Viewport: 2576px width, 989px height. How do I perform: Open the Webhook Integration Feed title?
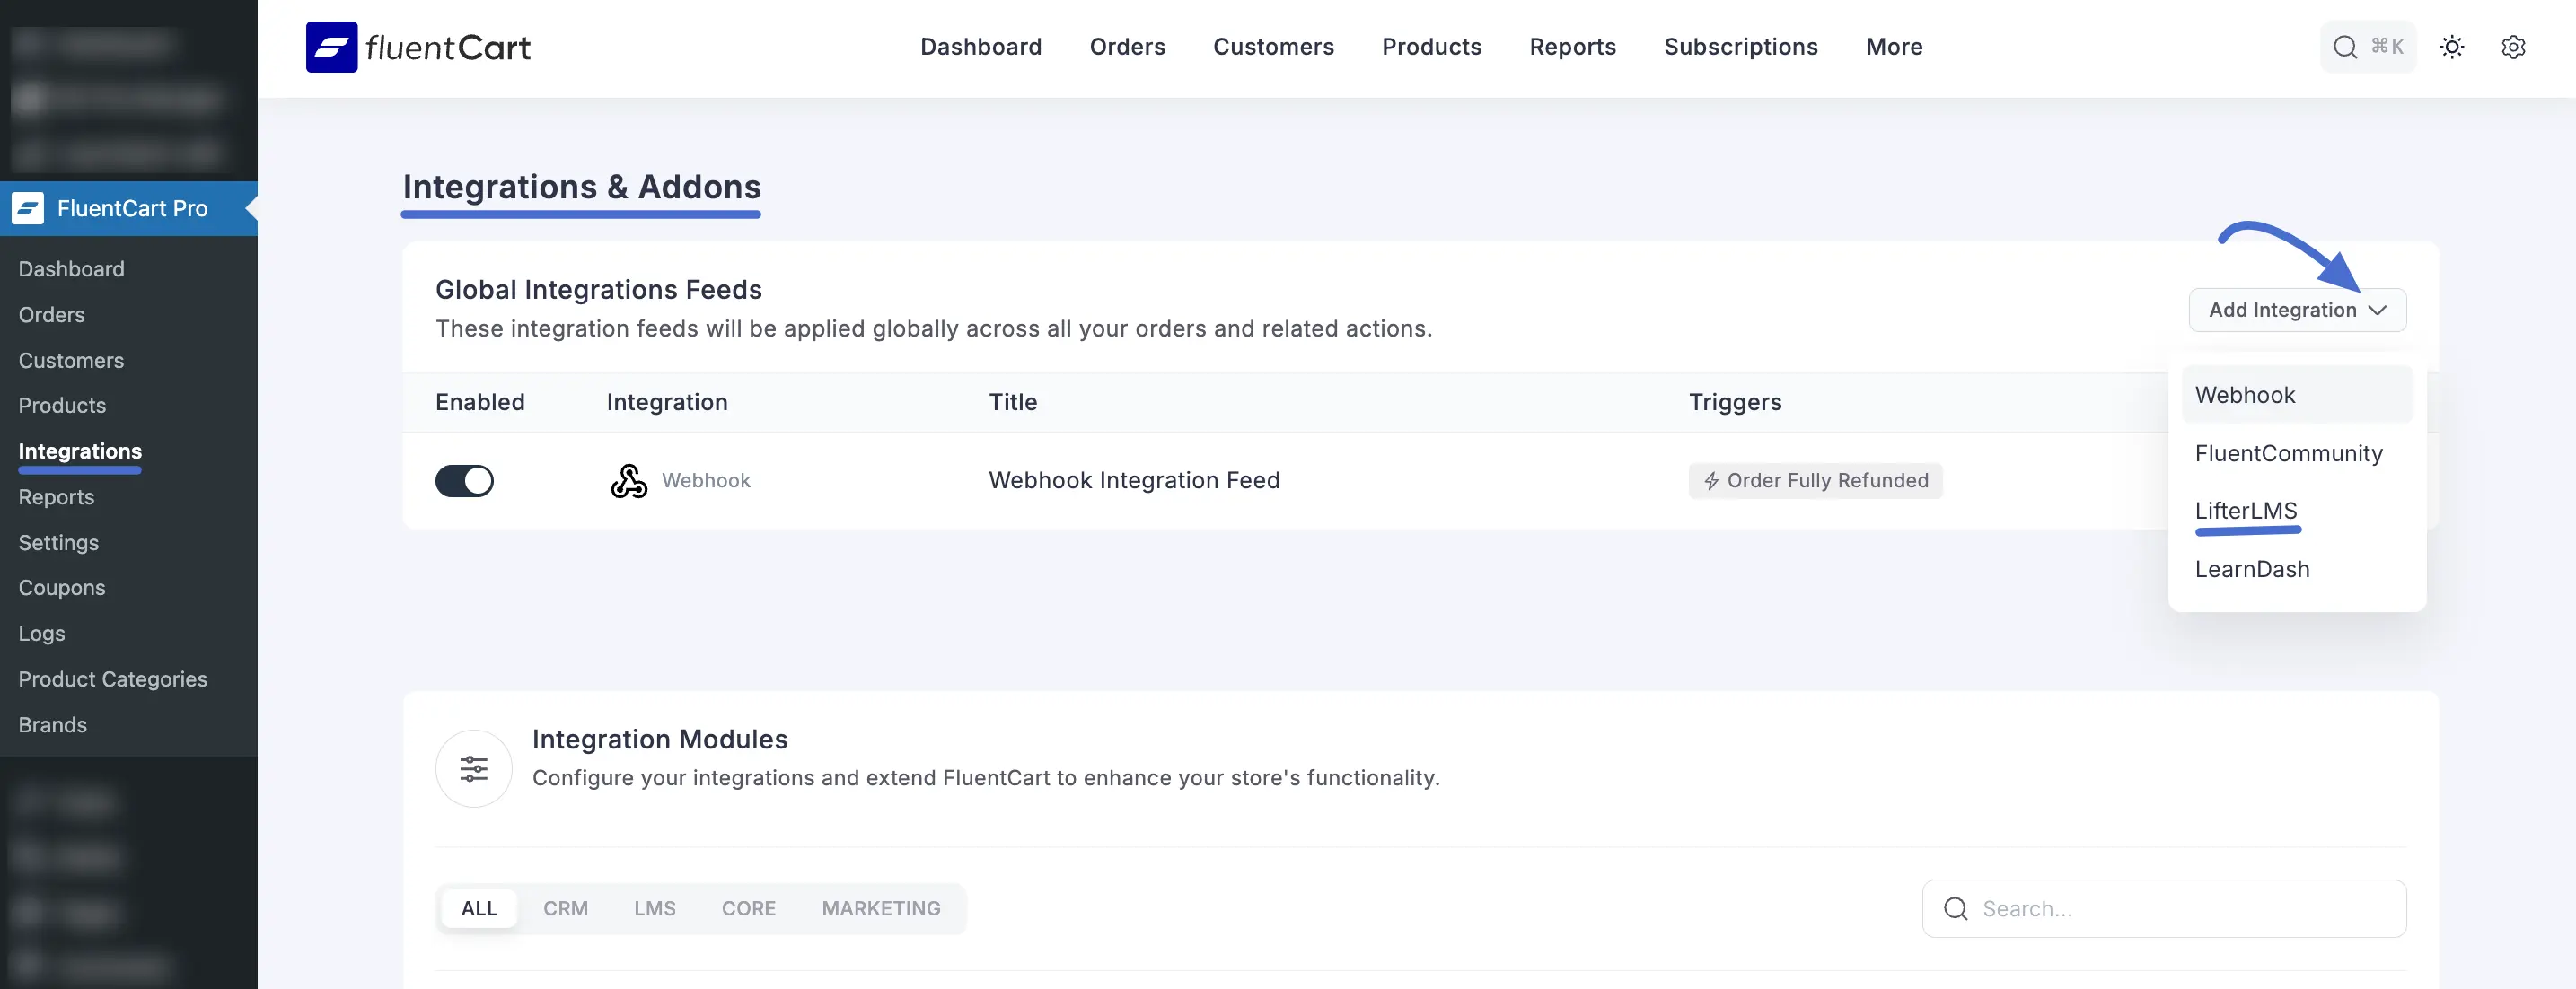click(x=1133, y=481)
